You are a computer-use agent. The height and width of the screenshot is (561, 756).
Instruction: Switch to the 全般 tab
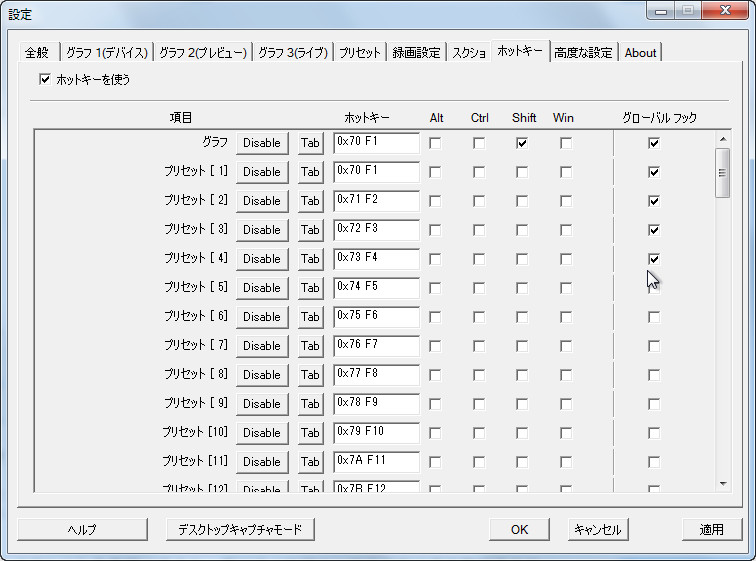pos(38,53)
